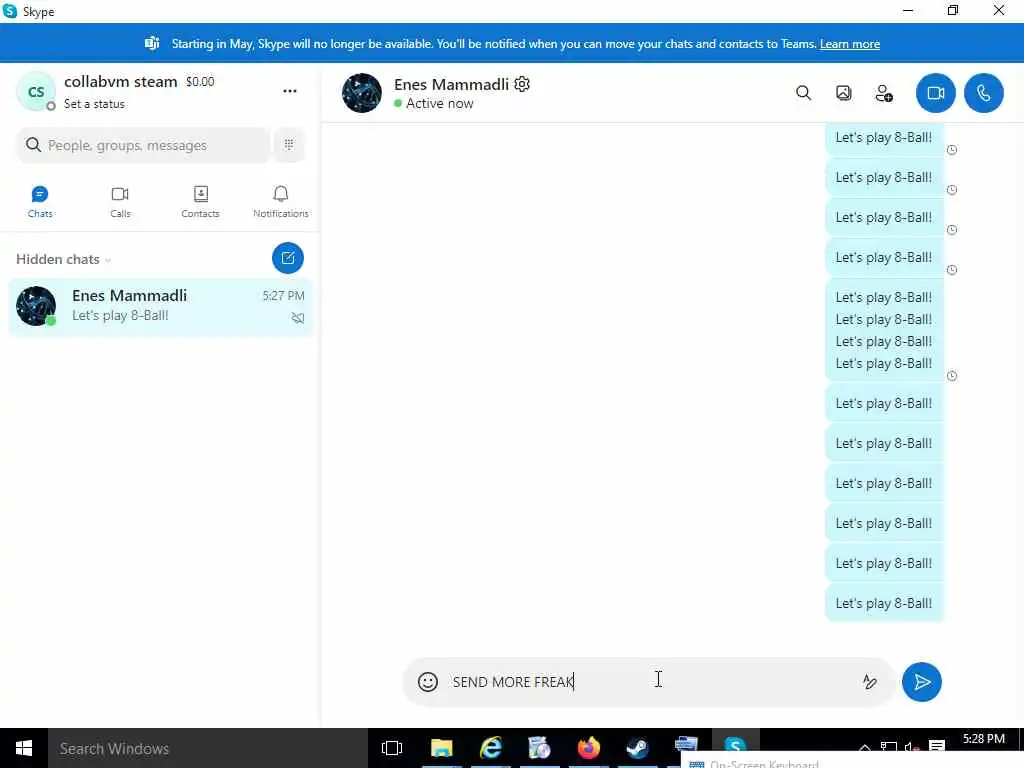The image size is (1024, 768).
Task: Click the People, groups, messages search field
Action: tap(143, 145)
